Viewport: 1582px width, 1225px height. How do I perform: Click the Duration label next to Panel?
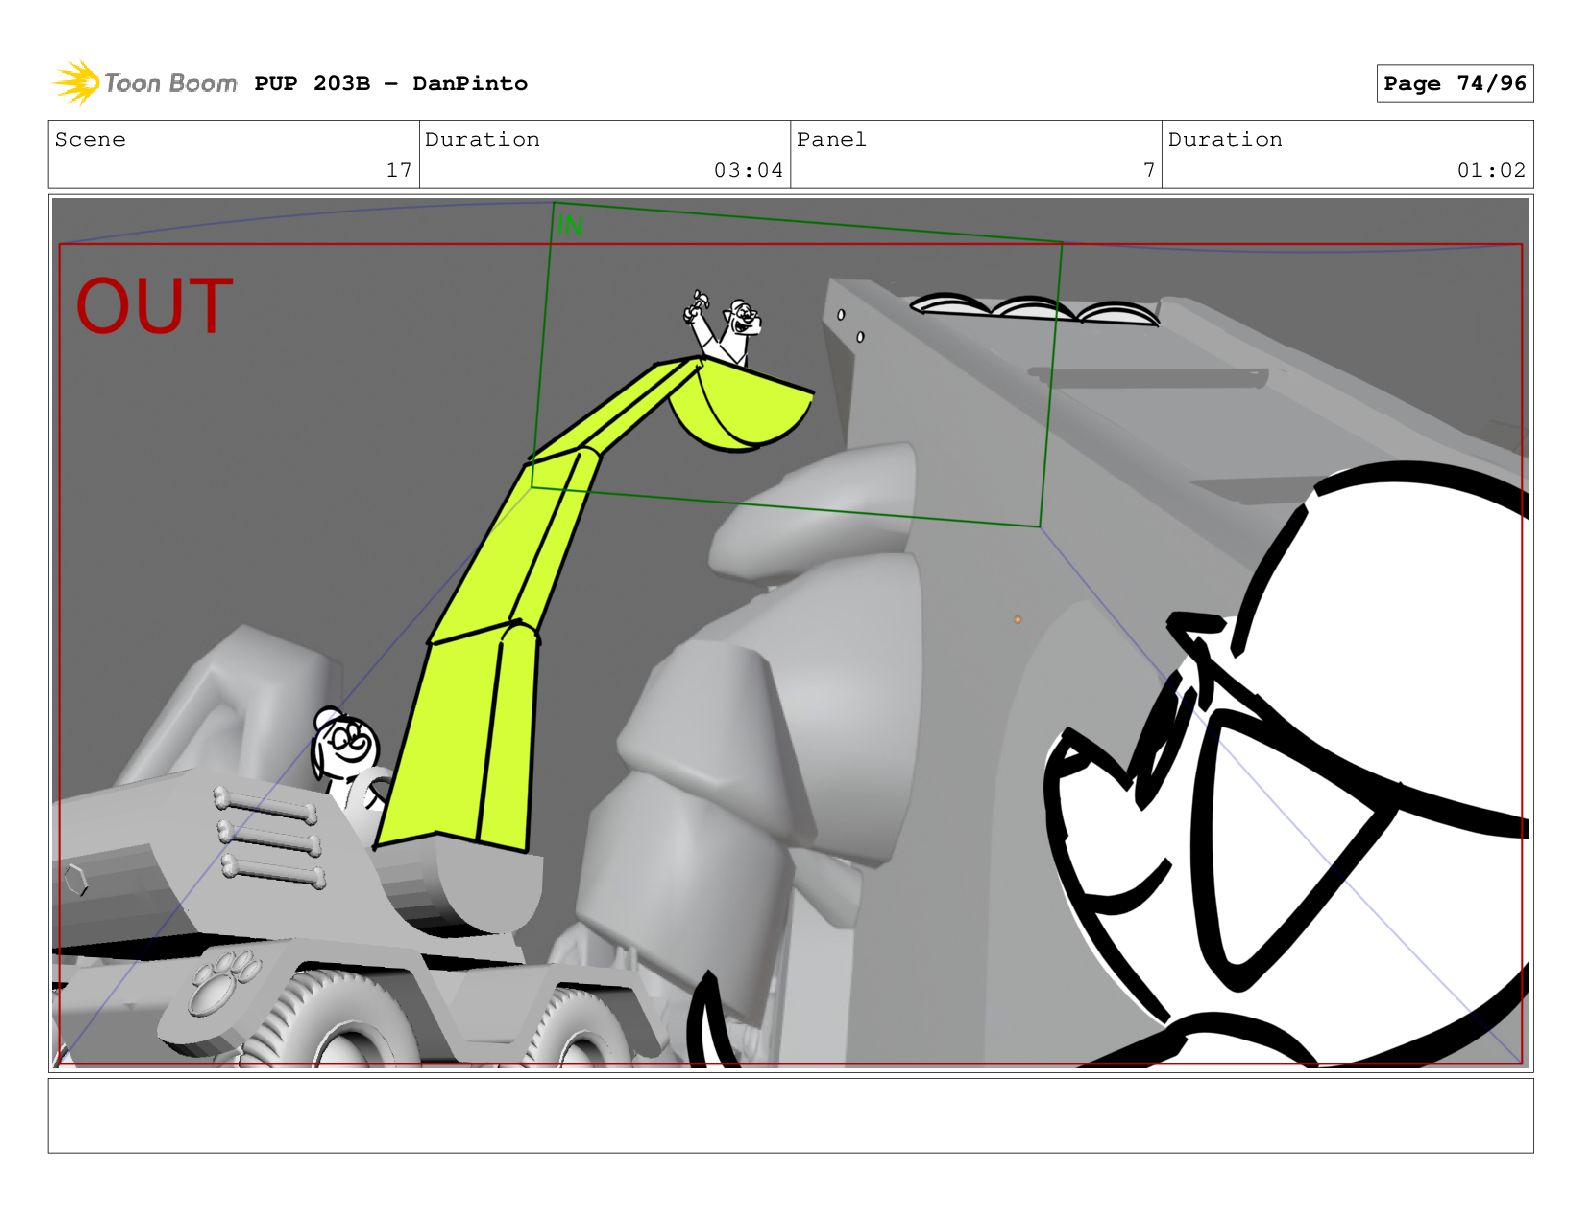[1225, 140]
